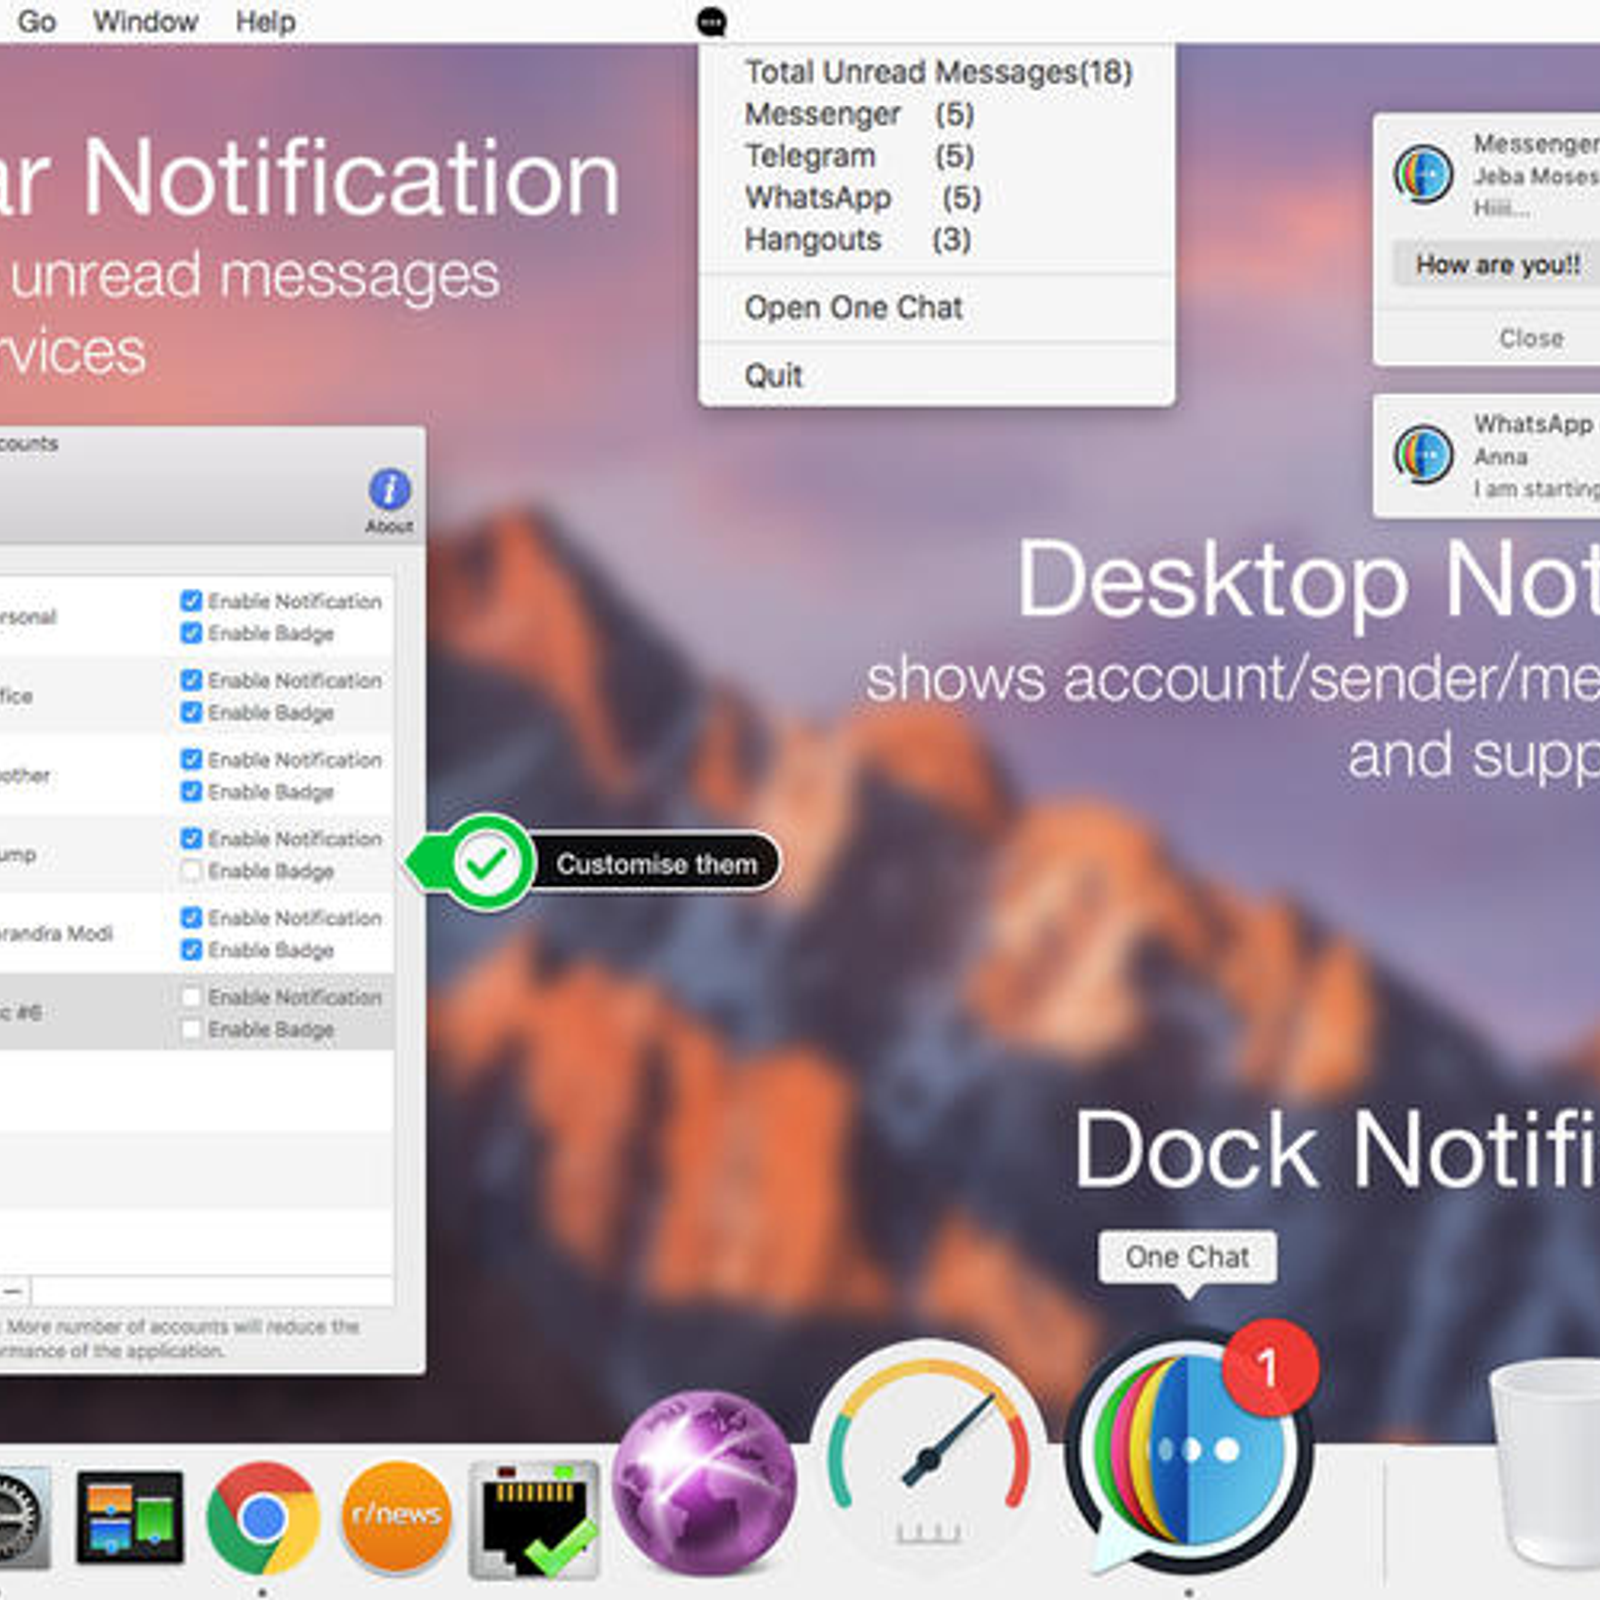Screen dimensions: 1600x1600
Task: Select Hangouts (3) in the dropdown
Action: (x=936, y=240)
